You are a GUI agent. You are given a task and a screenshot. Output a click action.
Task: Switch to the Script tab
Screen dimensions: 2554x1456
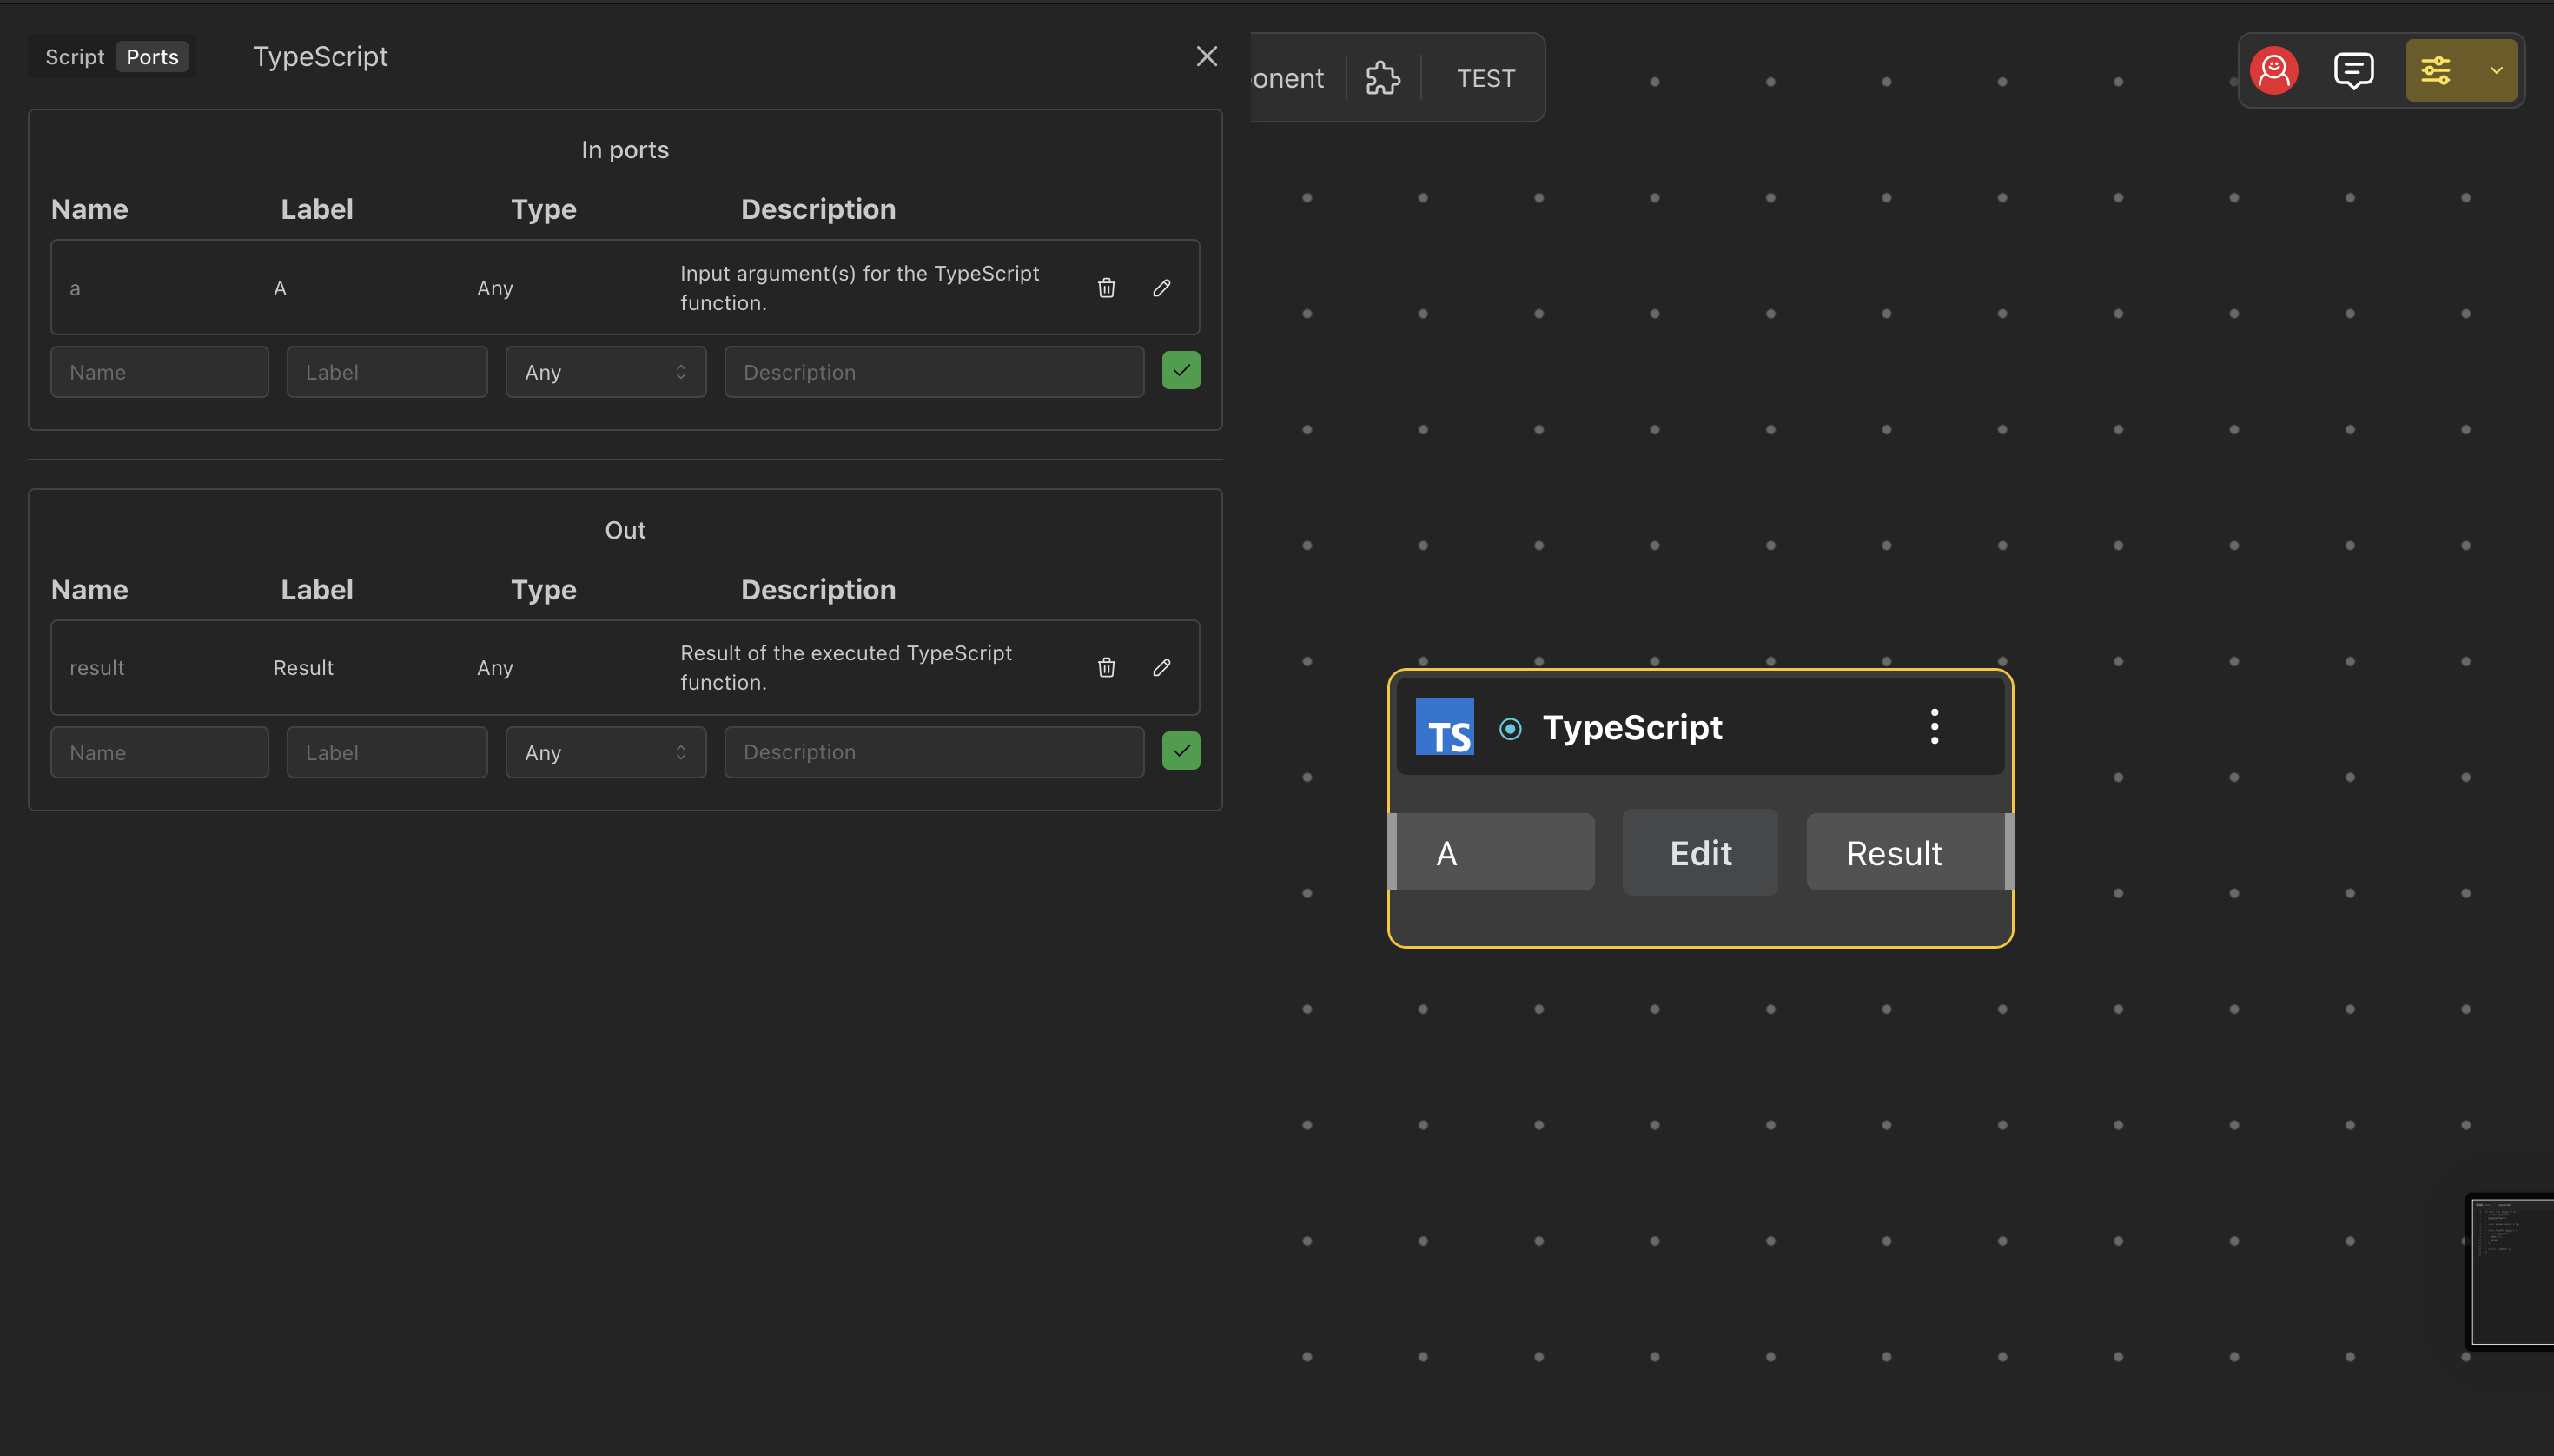click(74, 57)
